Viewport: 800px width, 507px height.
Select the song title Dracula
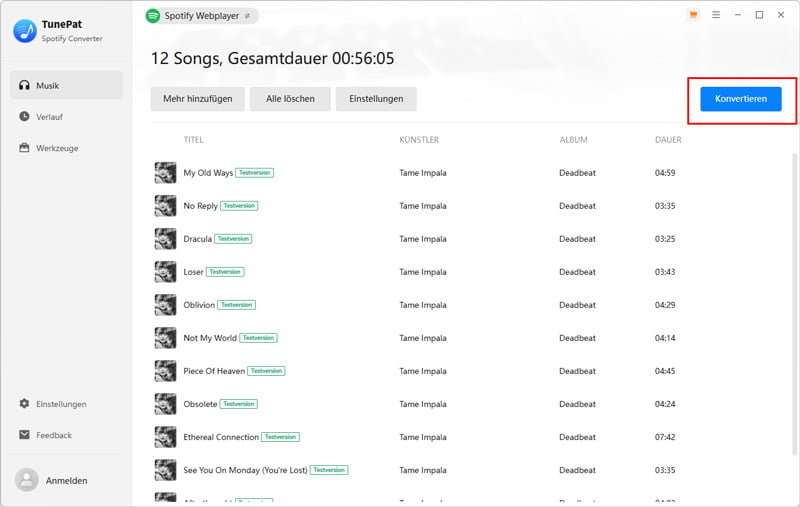click(197, 239)
